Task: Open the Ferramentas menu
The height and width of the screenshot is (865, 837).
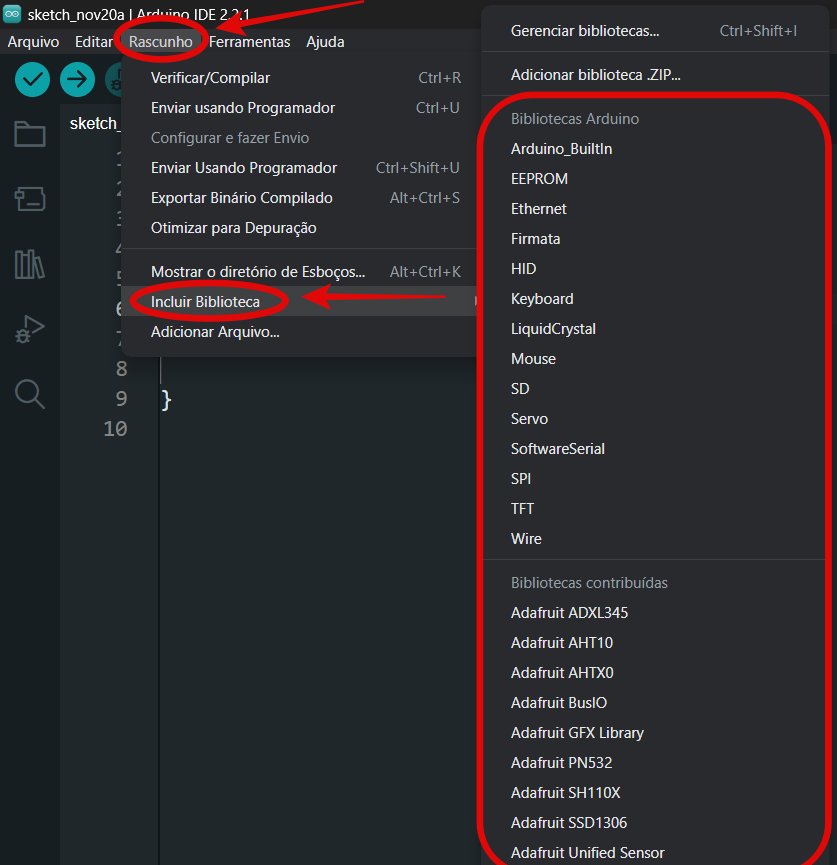Action: [249, 42]
